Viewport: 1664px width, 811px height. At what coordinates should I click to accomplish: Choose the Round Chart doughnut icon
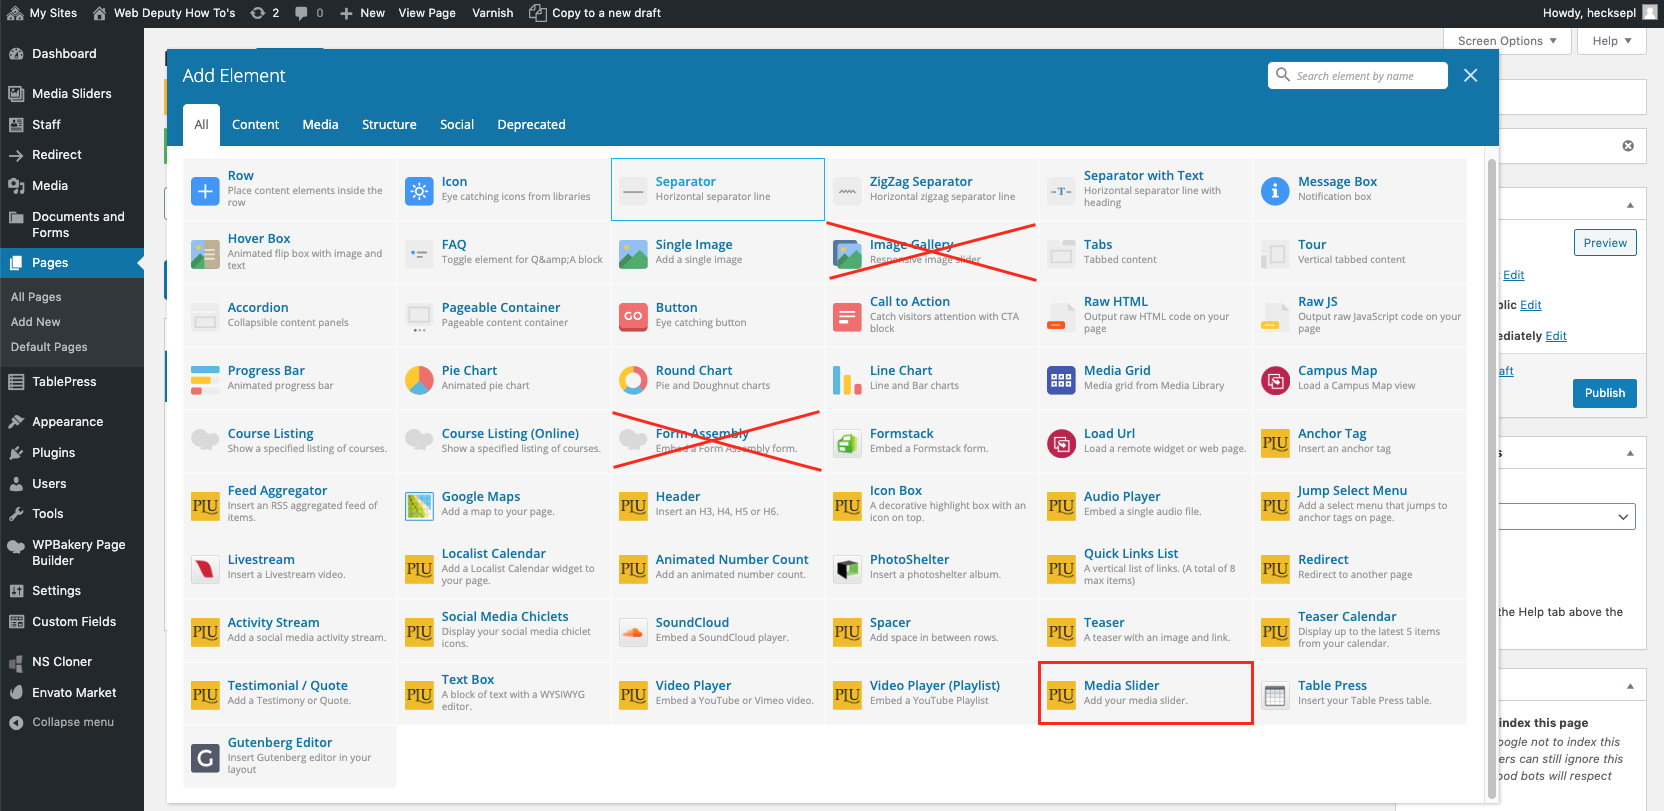pos(633,380)
